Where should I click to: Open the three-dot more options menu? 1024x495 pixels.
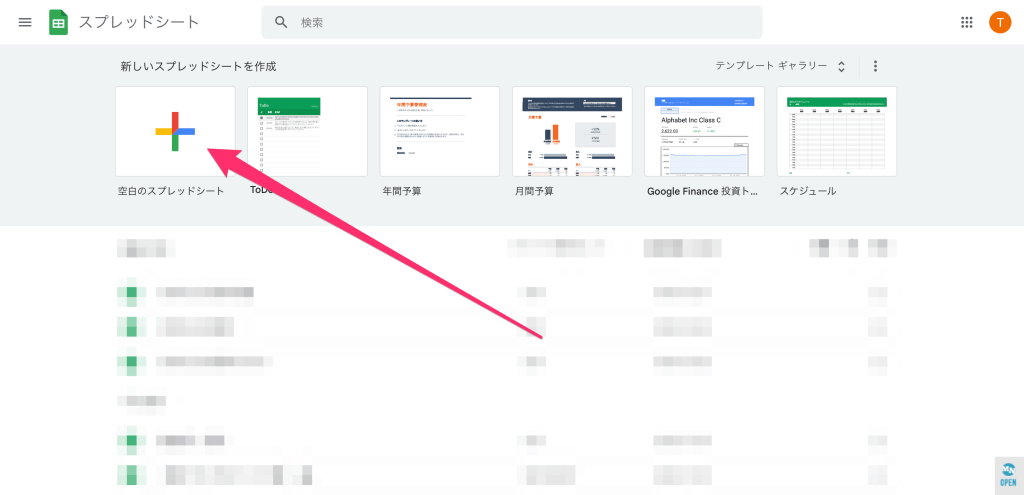click(x=875, y=66)
